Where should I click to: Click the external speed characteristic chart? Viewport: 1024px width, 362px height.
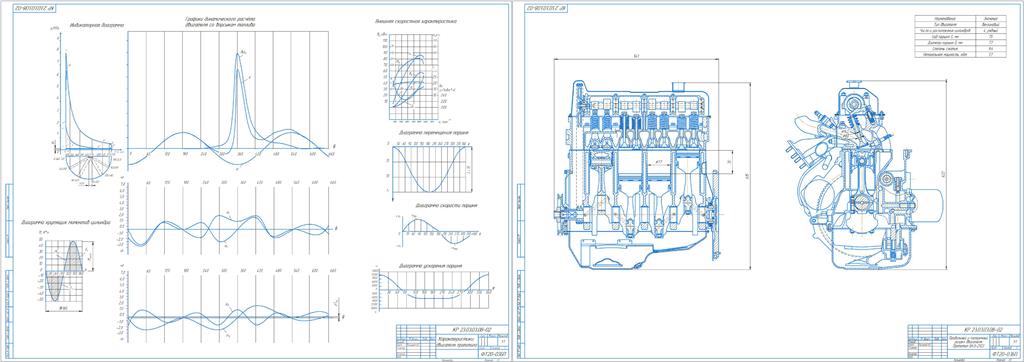pos(412,77)
